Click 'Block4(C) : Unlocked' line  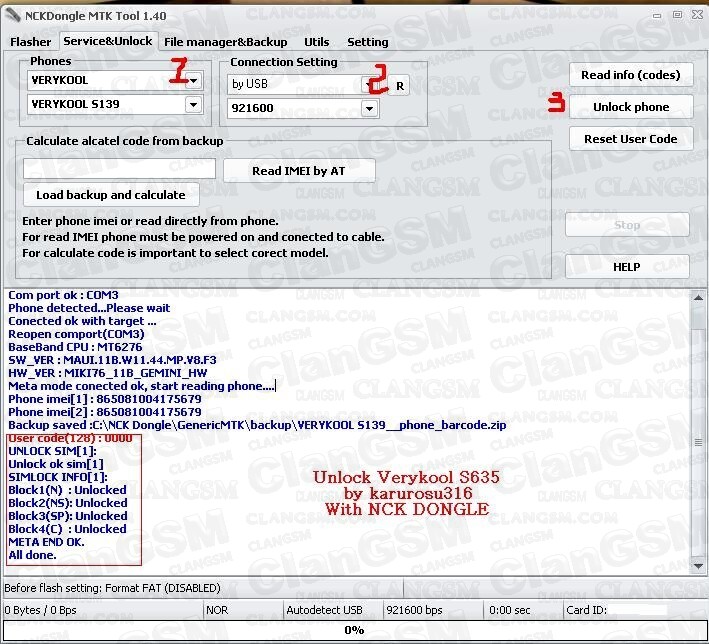tap(67, 529)
